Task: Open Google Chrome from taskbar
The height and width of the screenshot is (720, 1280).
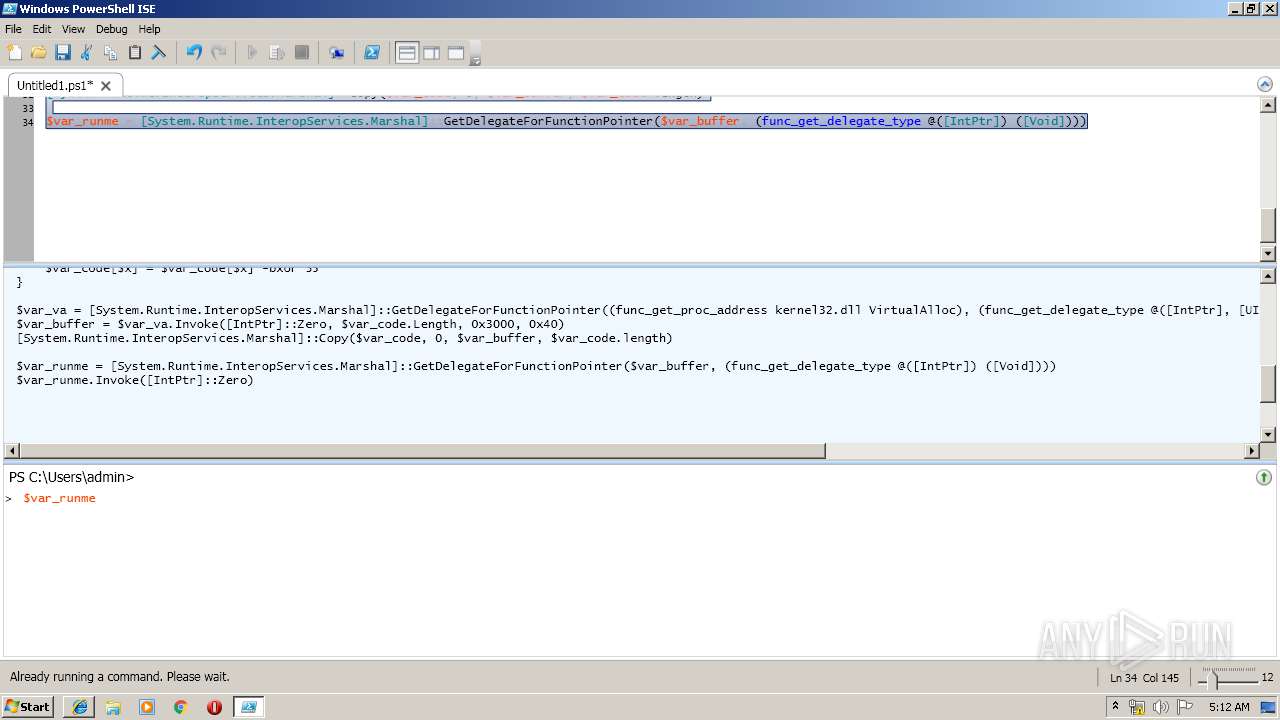Action: coord(180,707)
